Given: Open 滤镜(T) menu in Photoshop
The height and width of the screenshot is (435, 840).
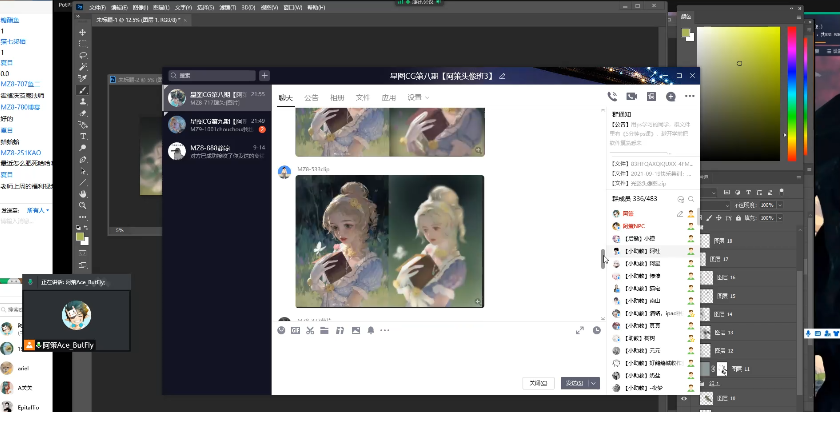Looking at the screenshot, I should [228, 8].
